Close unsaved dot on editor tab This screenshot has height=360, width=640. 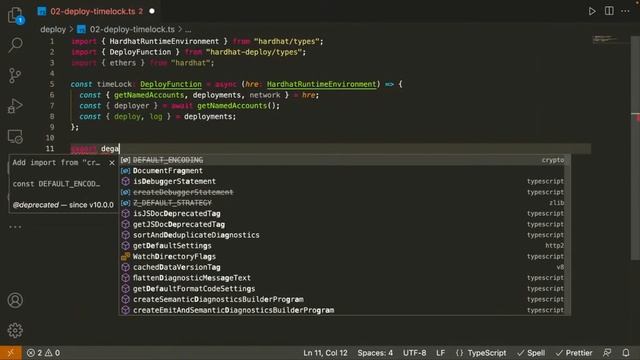click(x=152, y=11)
